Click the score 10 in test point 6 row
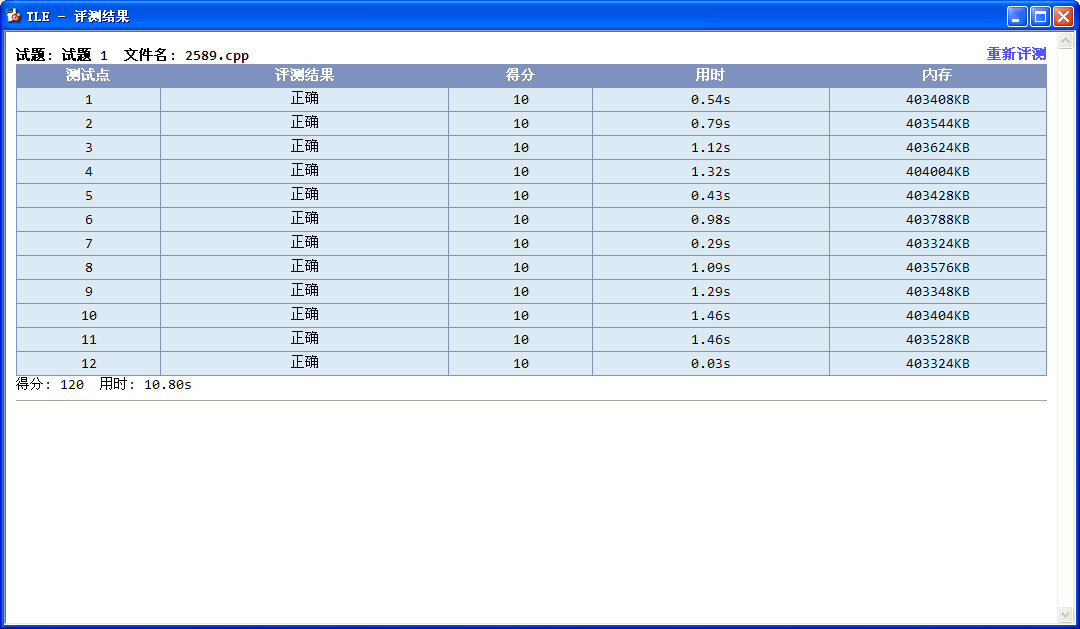Image resolution: width=1080 pixels, height=629 pixels. click(521, 220)
